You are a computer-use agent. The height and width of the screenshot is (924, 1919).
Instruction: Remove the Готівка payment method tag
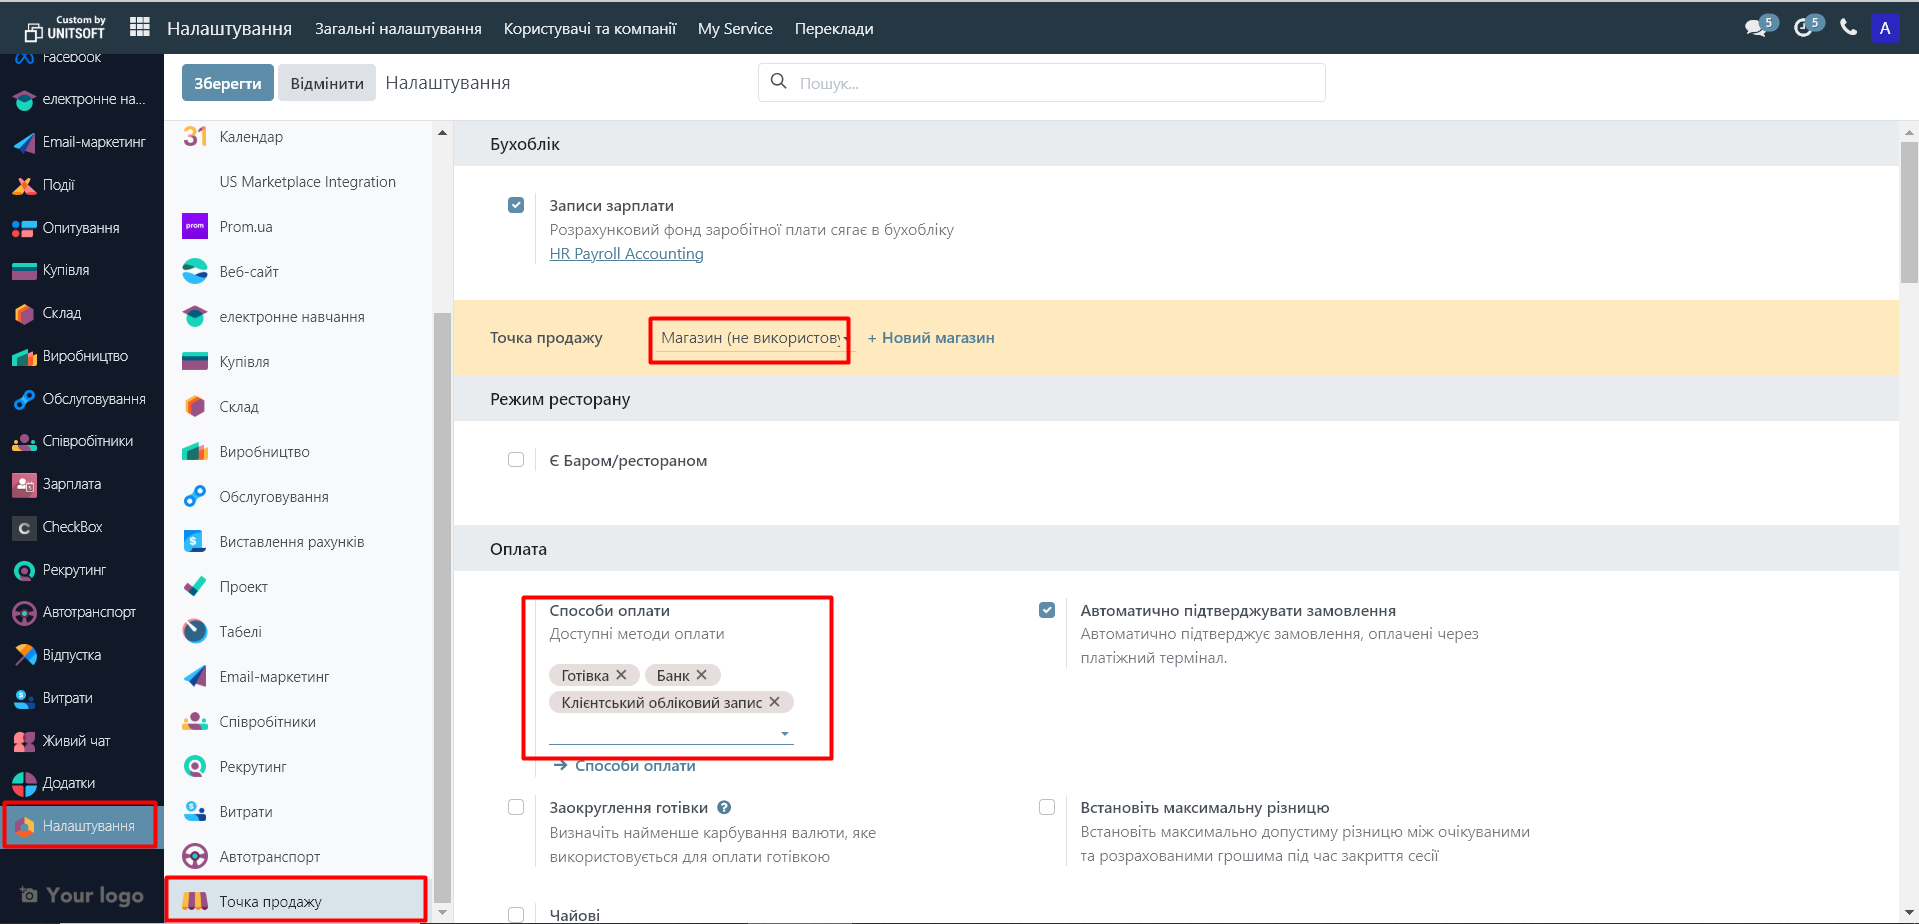pos(621,675)
